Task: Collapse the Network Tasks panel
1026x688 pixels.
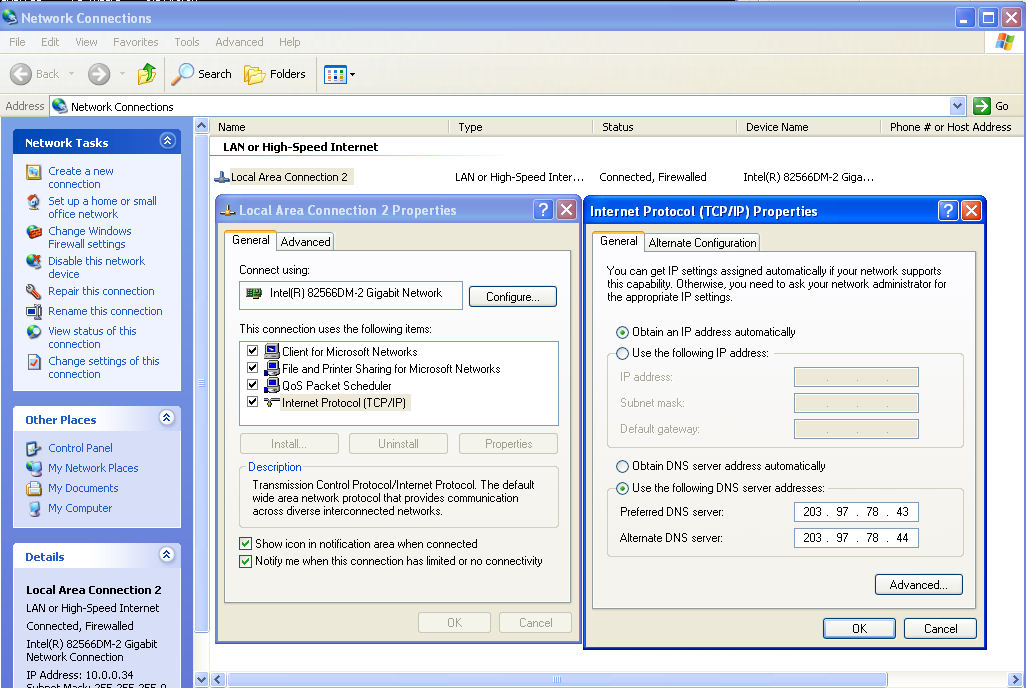Action: [x=167, y=142]
